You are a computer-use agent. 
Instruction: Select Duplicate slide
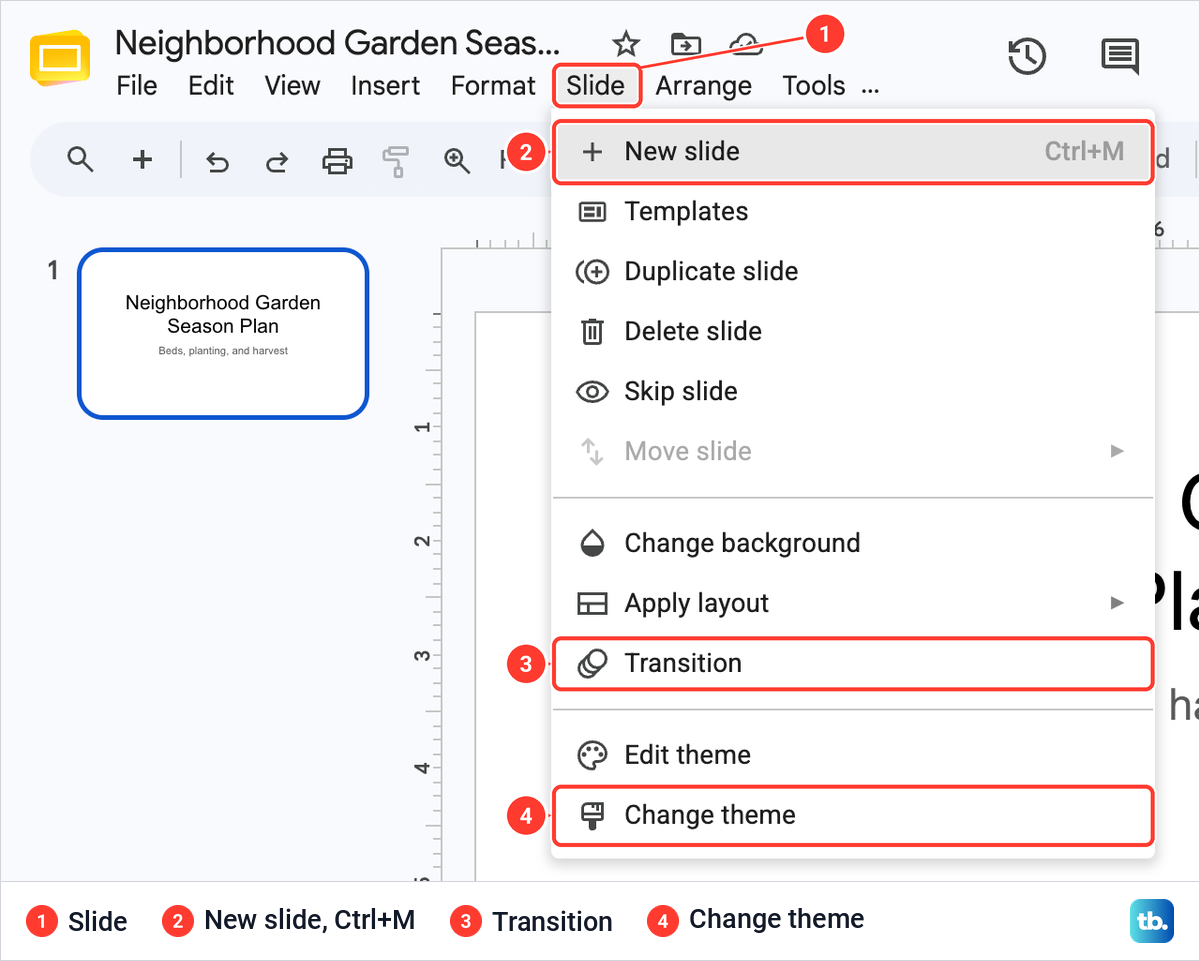pyautogui.click(x=853, y=272)
